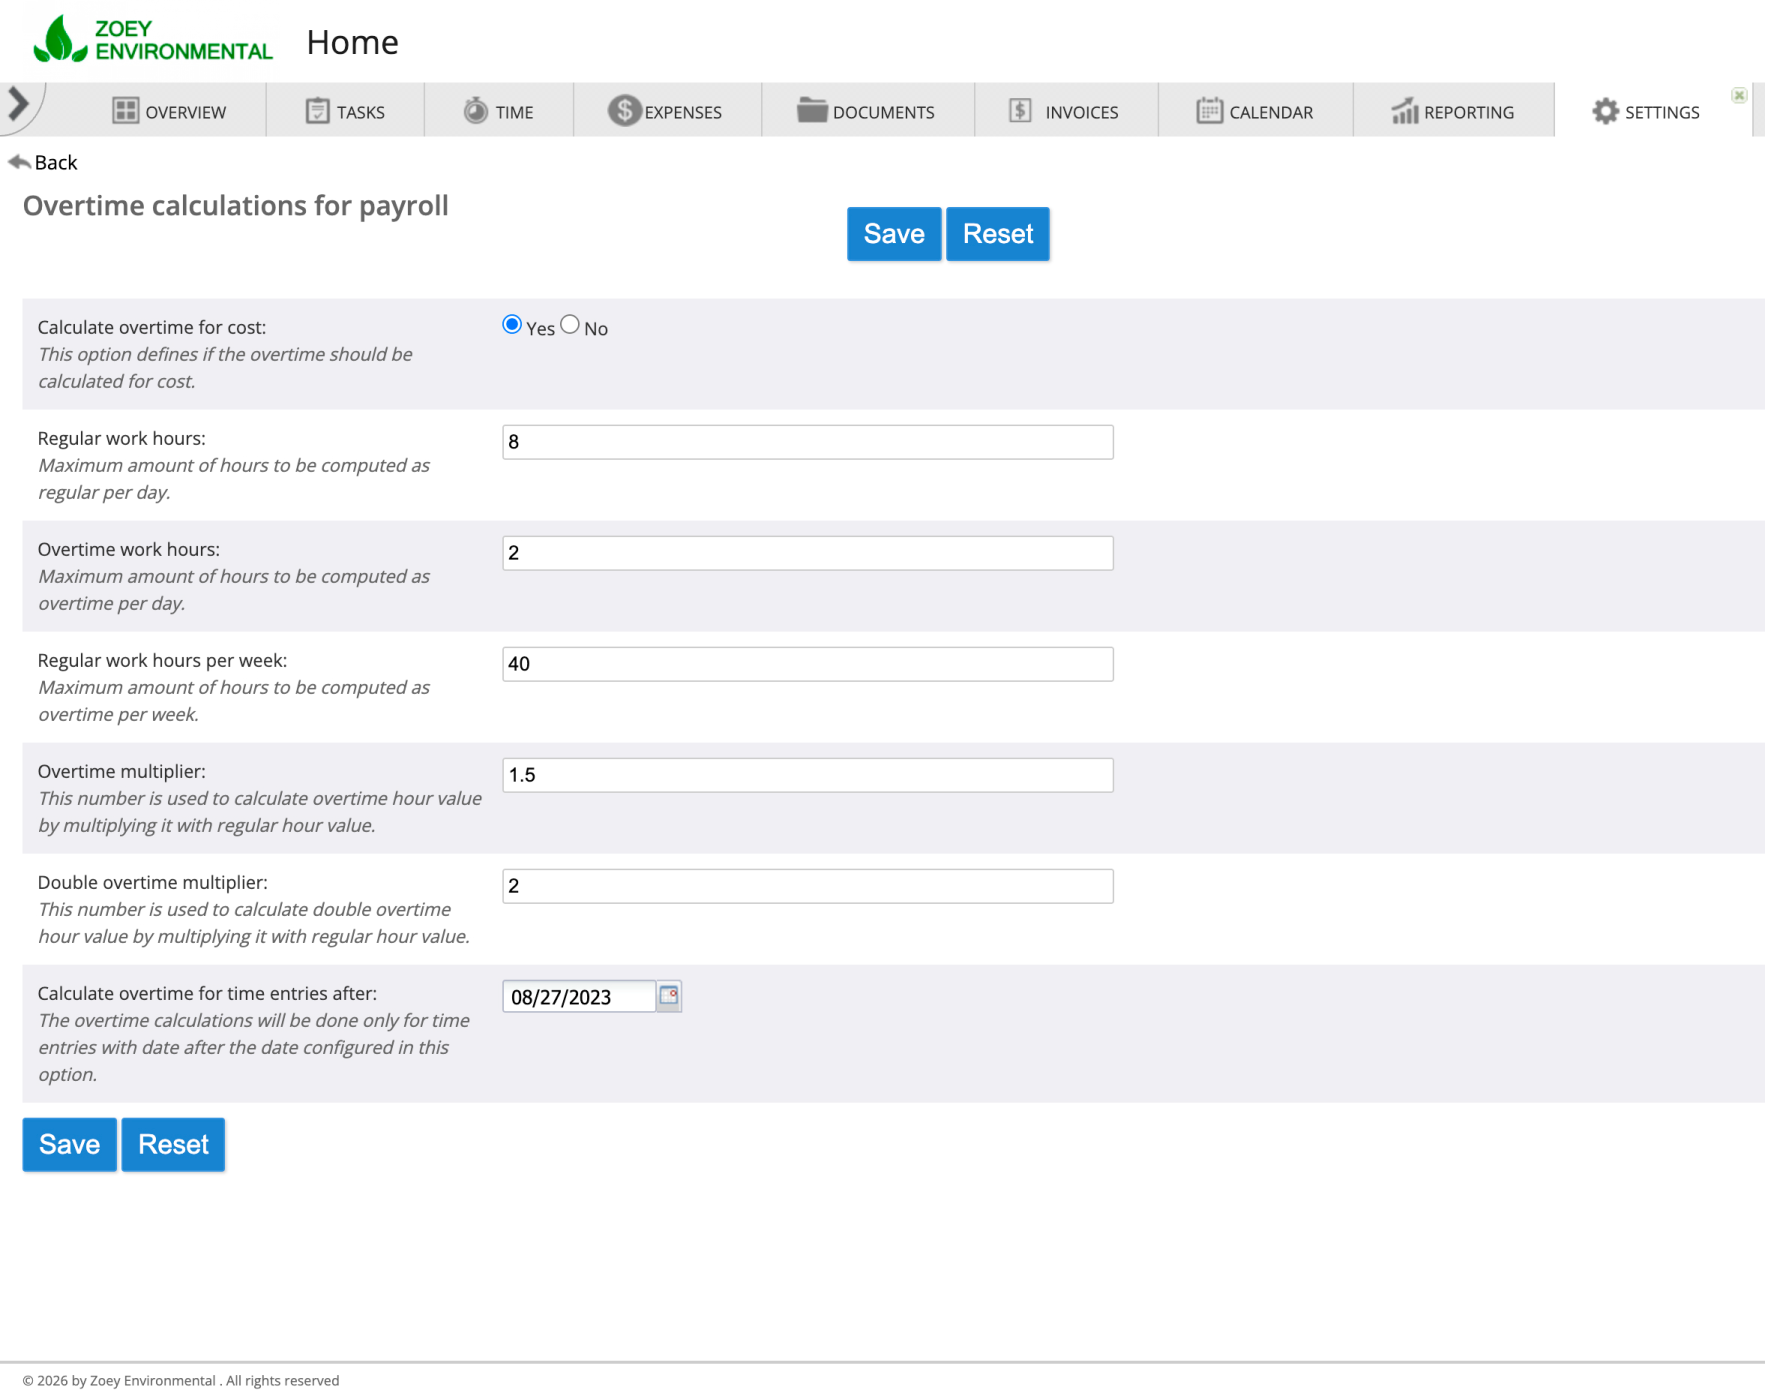The width and height of the screenshot is (1765, 1393).
Task: Click the Invoices bill icon
Action: (1020, 111)
